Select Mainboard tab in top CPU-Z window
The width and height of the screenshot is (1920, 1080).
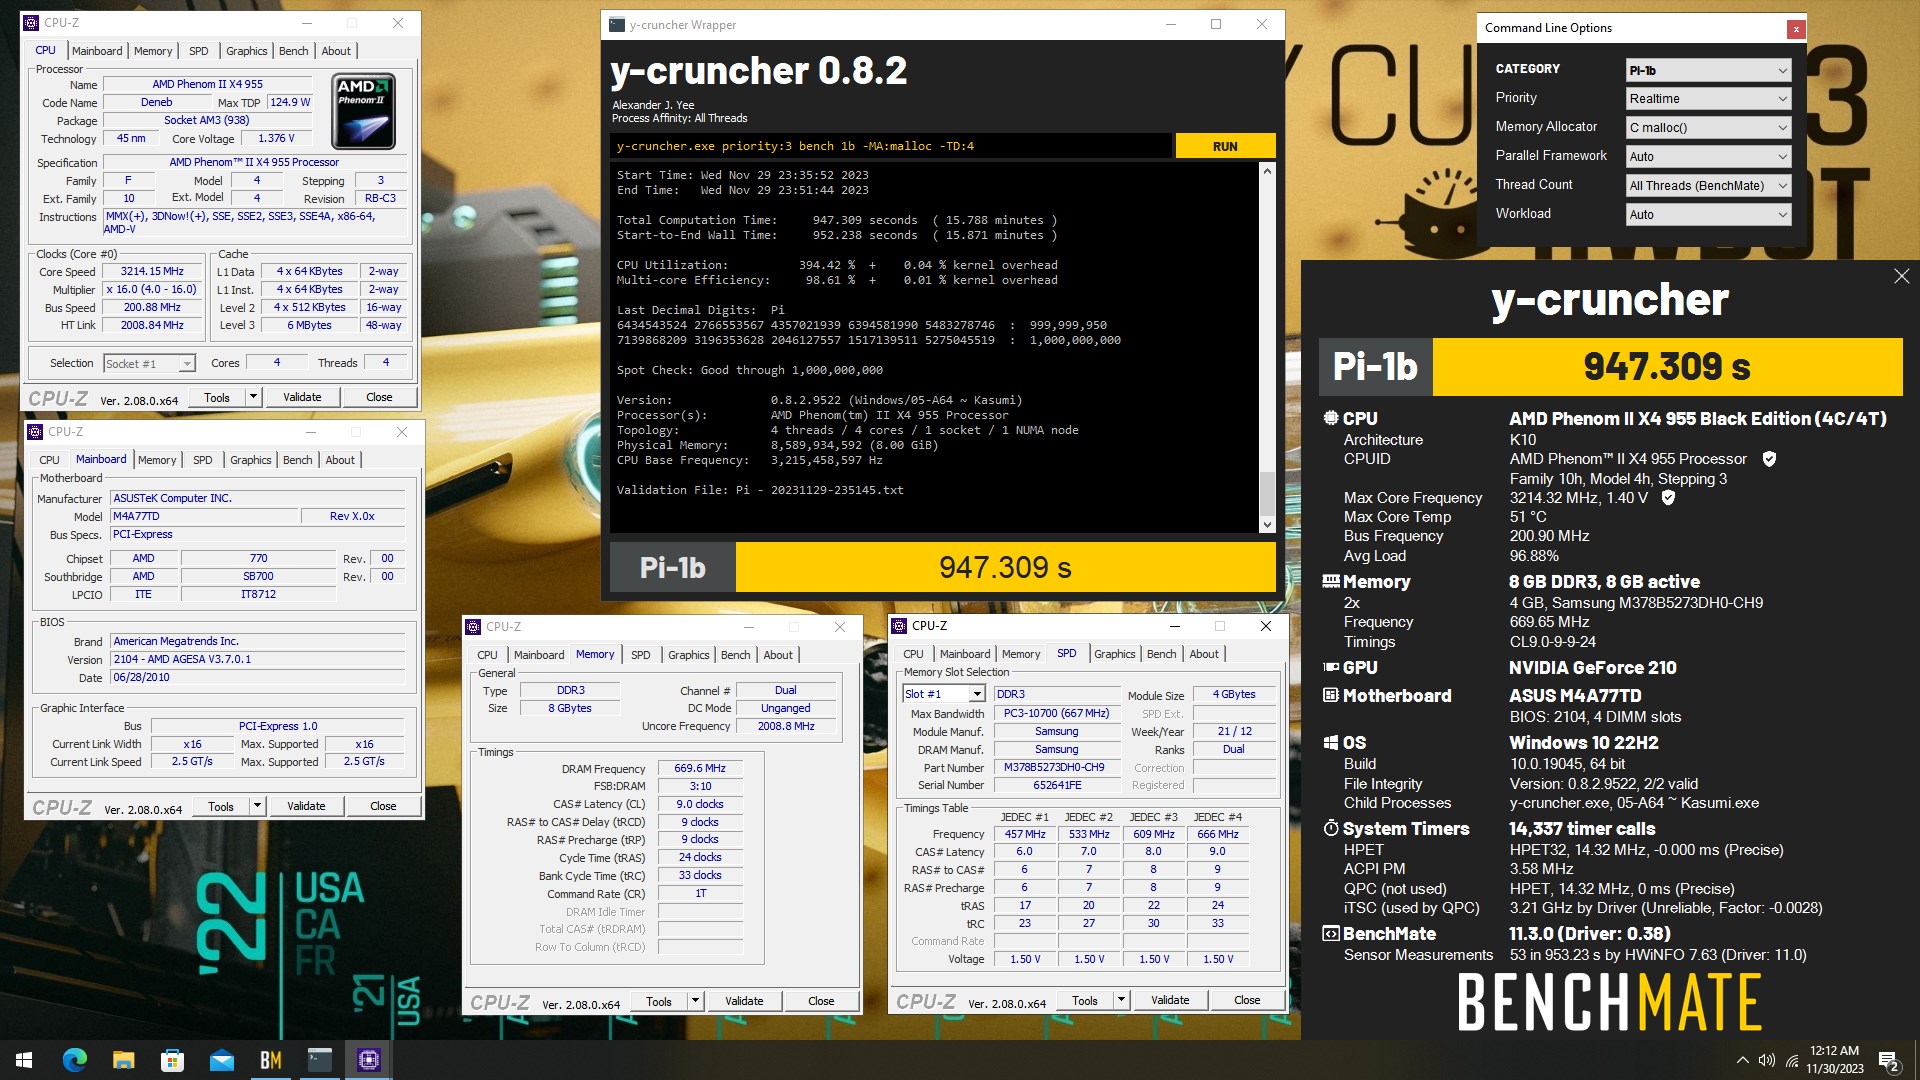tap(97, 51)
